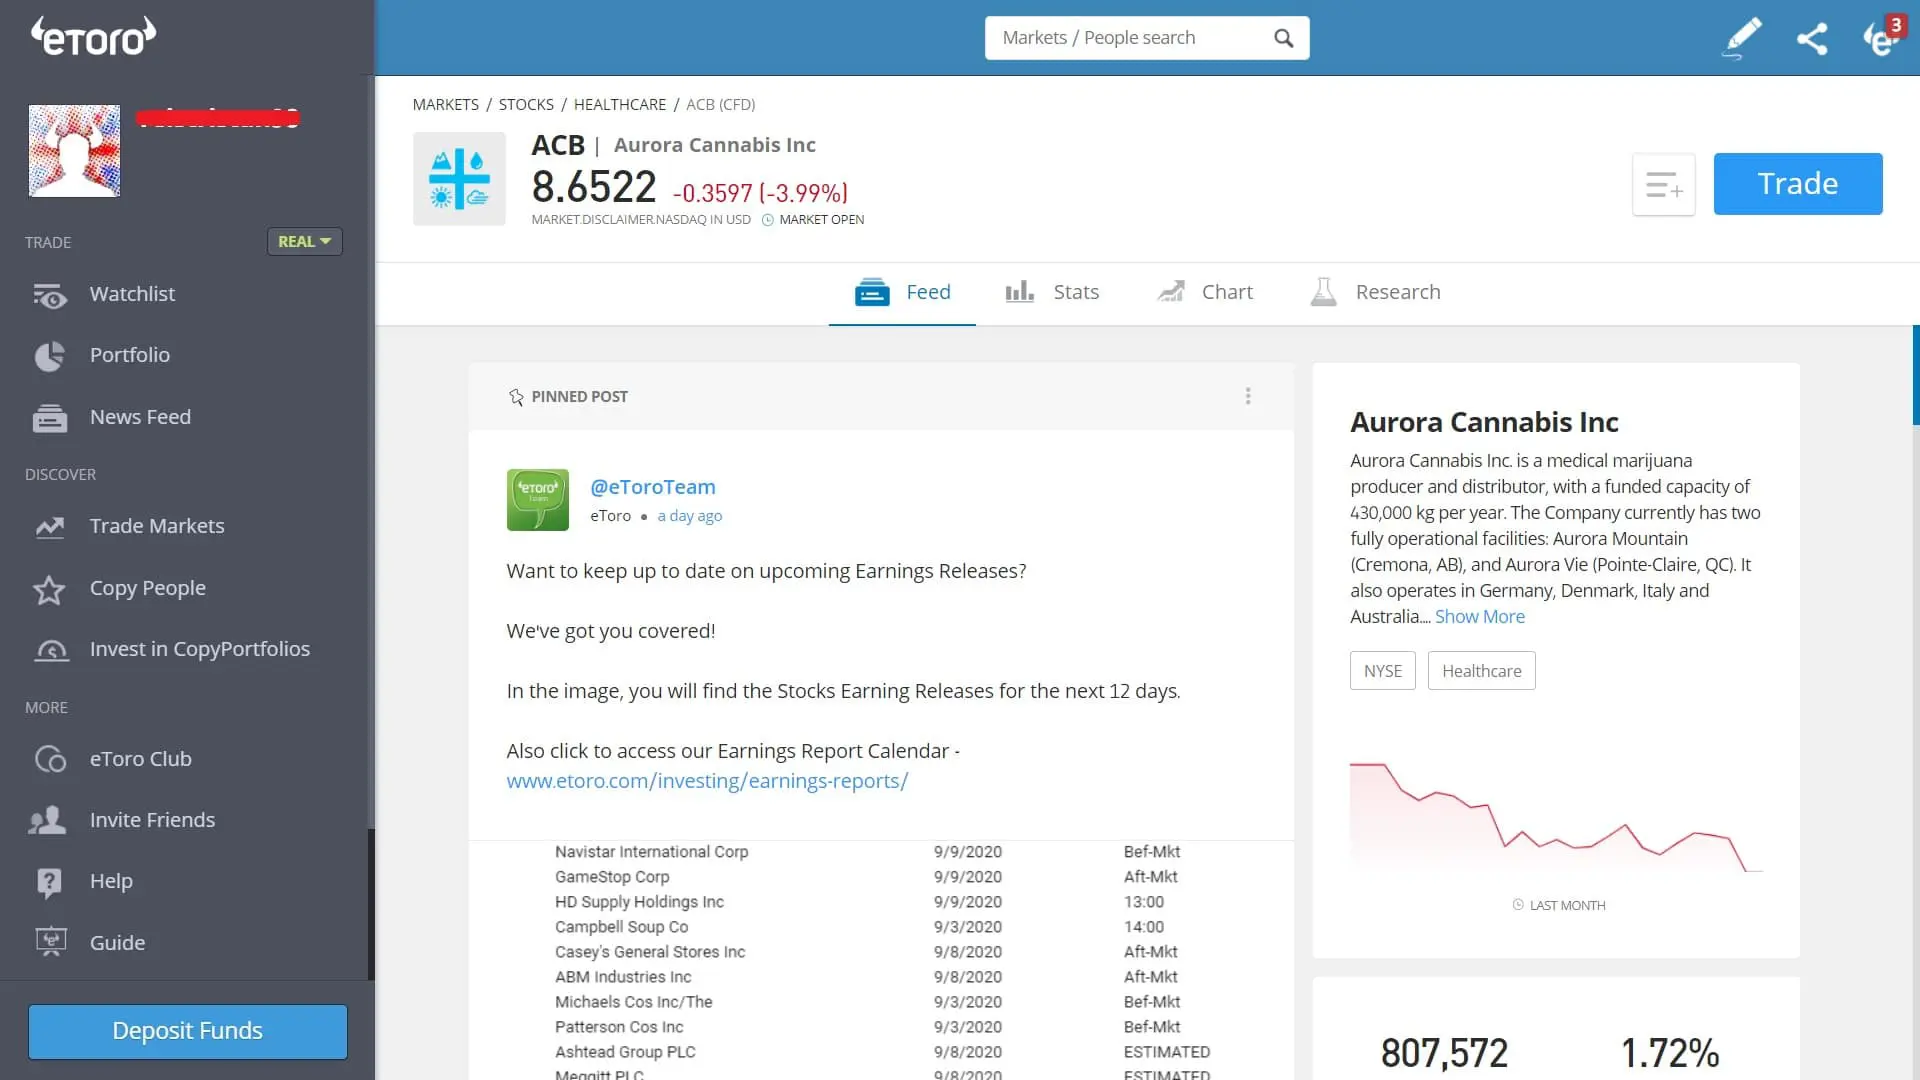Go to MARKETS breadcrumb
The image size is (1920, 1080).
[445, 104]
